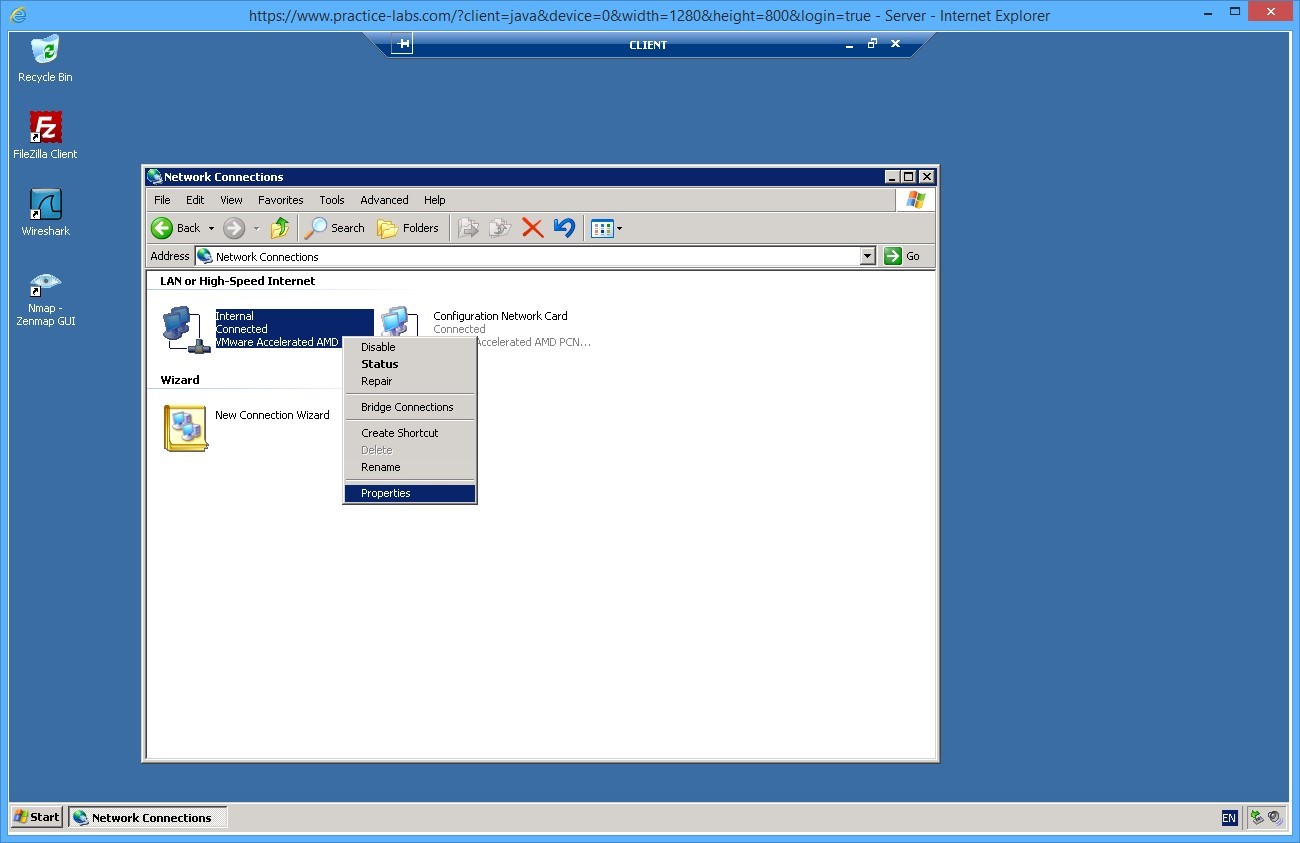Open the Advanced menu
This screenshot has width=1300, height=843.
click(x=384, y=200)
